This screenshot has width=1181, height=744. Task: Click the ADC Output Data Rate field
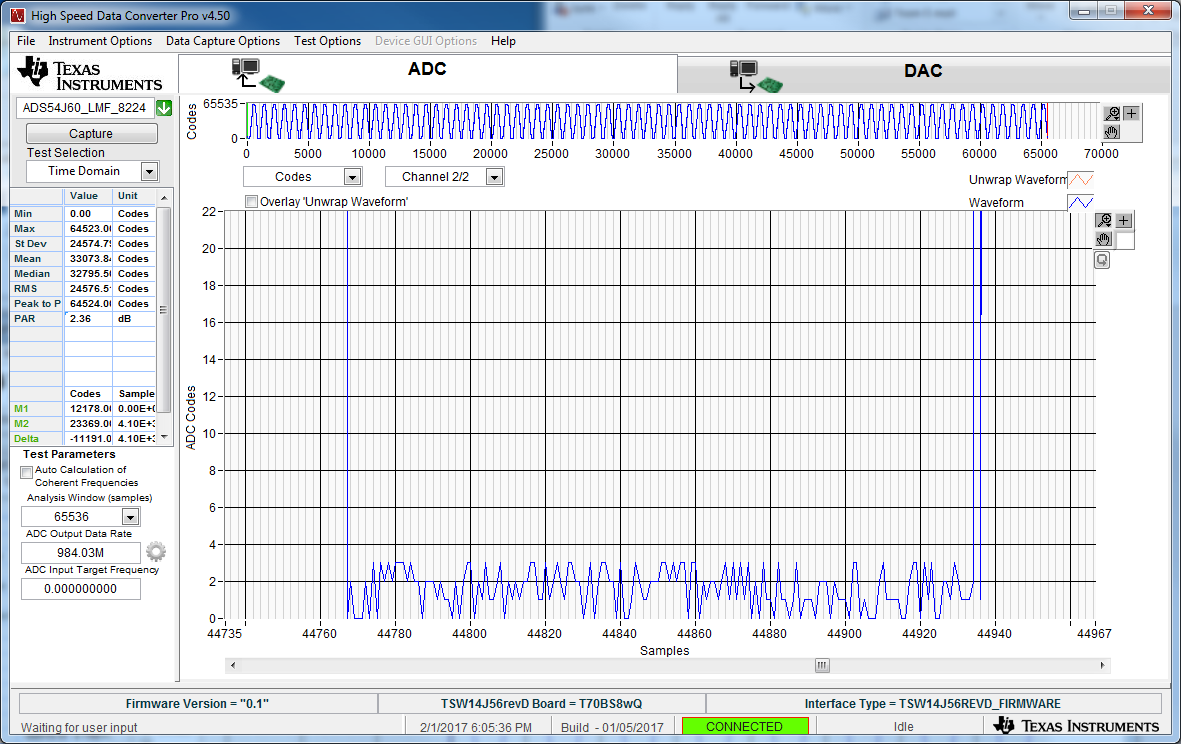[x=81, y=553]
